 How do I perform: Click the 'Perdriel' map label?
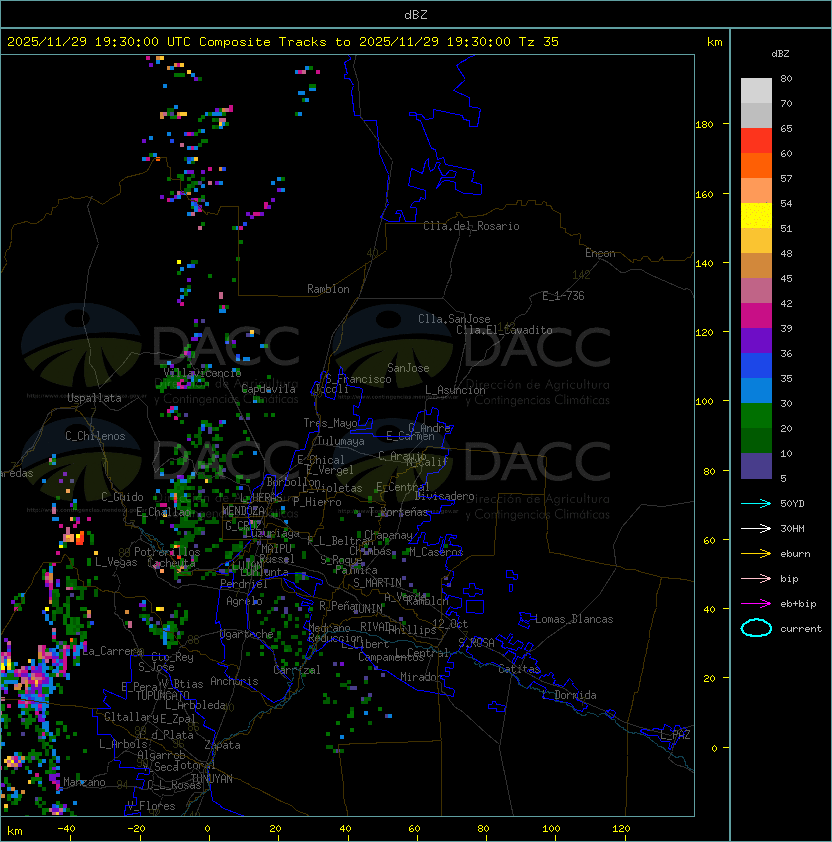[244, 583]
